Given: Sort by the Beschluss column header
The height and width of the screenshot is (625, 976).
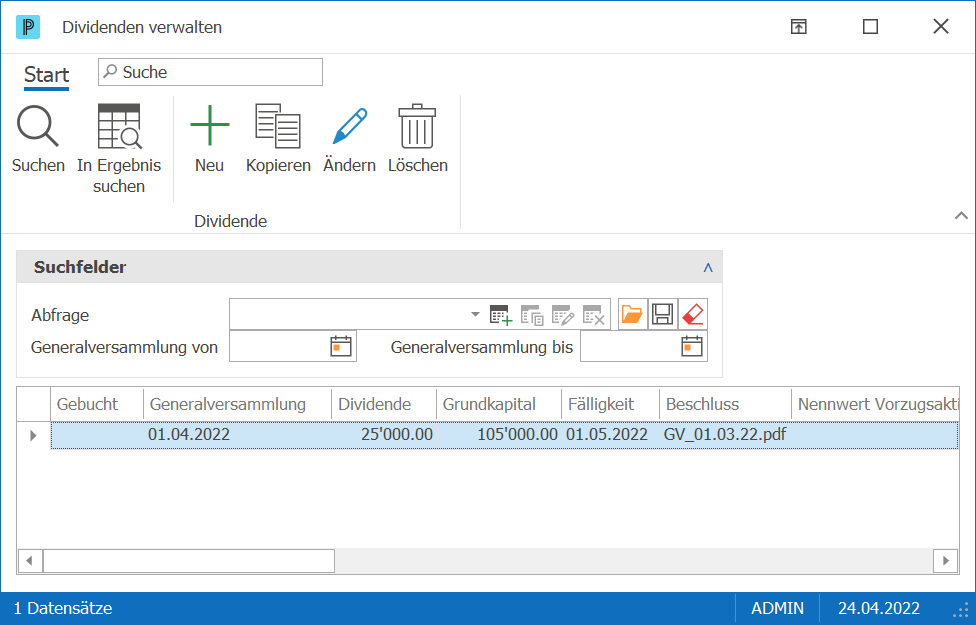Looking at the screenshot, I should [726, 405].
